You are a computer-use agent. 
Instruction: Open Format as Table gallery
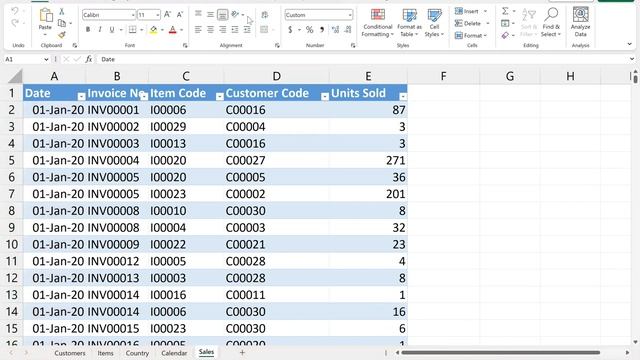(409, 22)
